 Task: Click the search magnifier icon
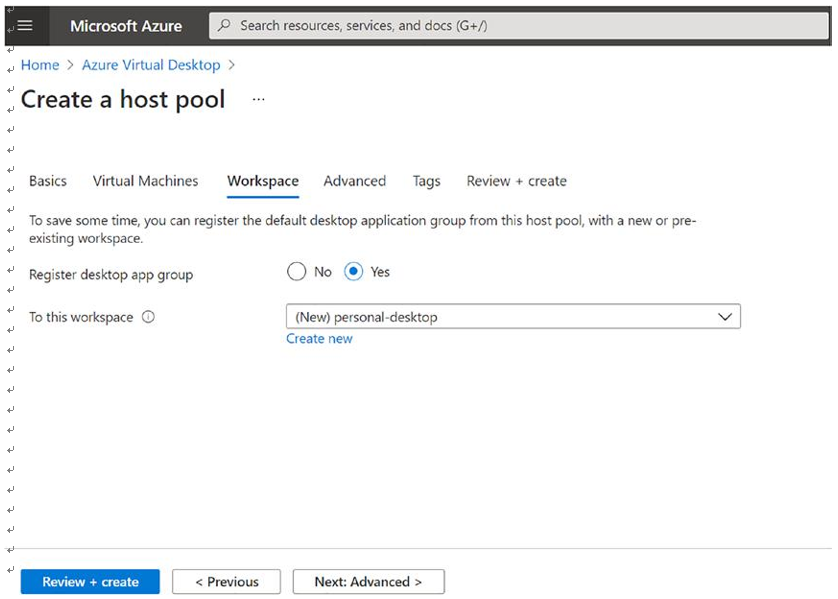pyautogui.click(x=224, y=25)
